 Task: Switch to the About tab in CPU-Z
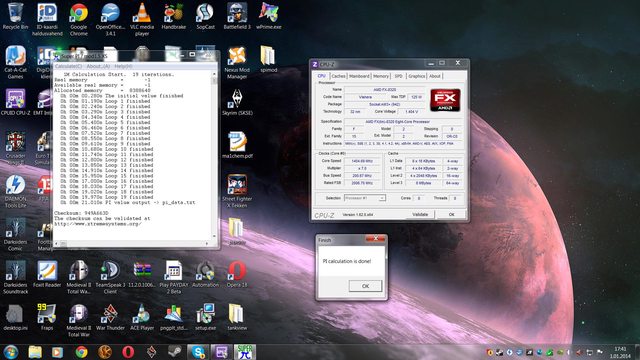pos(435,76)
